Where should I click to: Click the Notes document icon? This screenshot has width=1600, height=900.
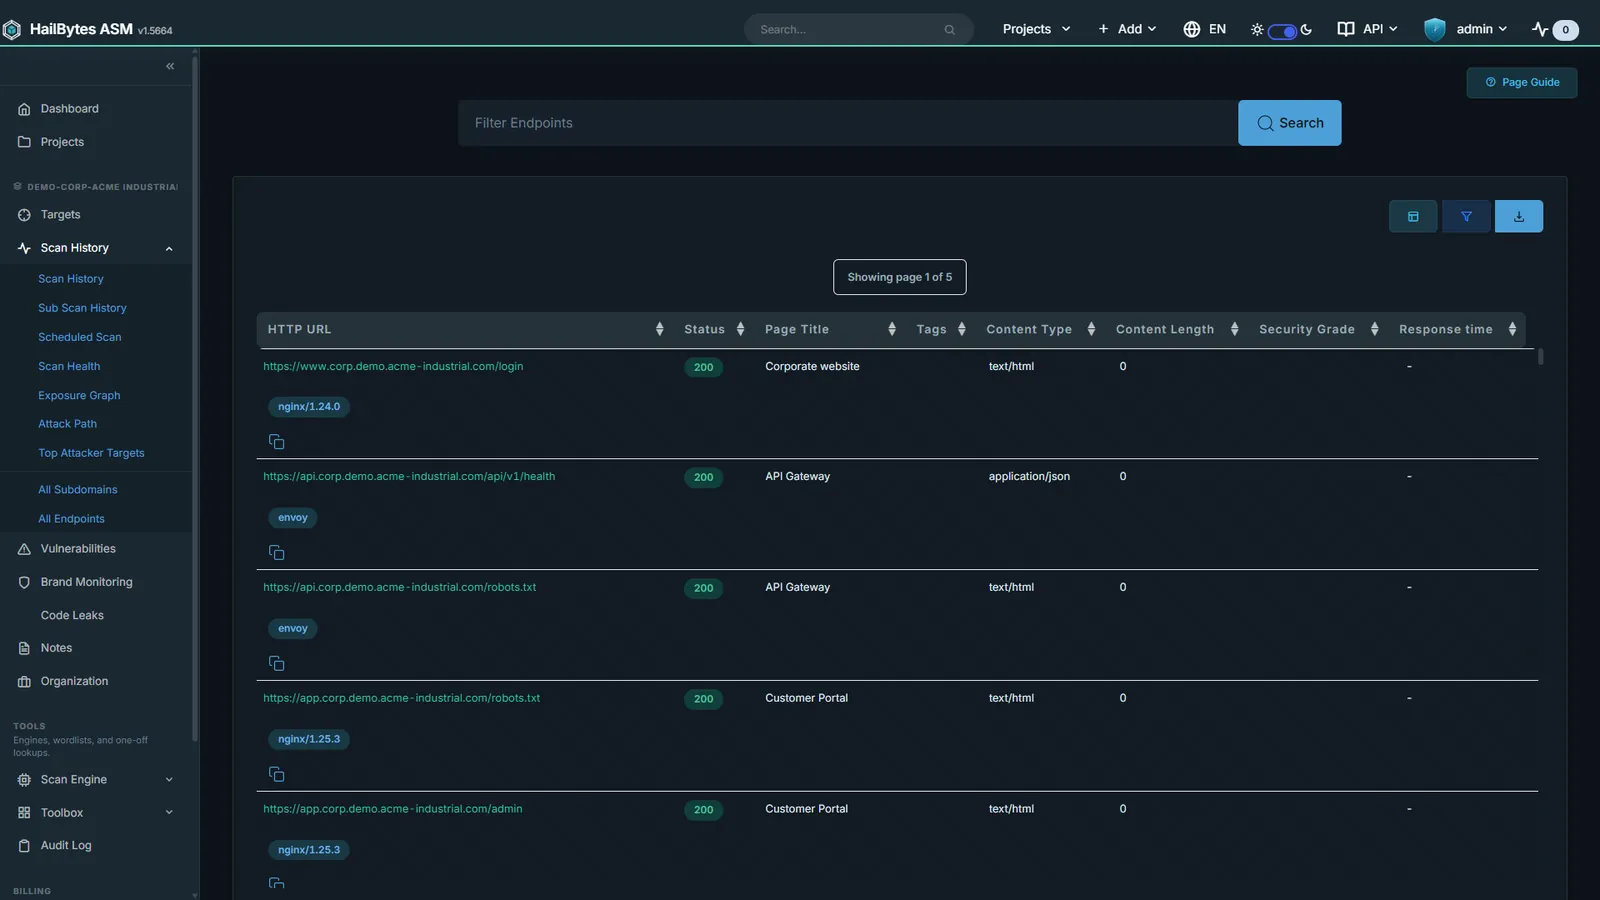24,648
